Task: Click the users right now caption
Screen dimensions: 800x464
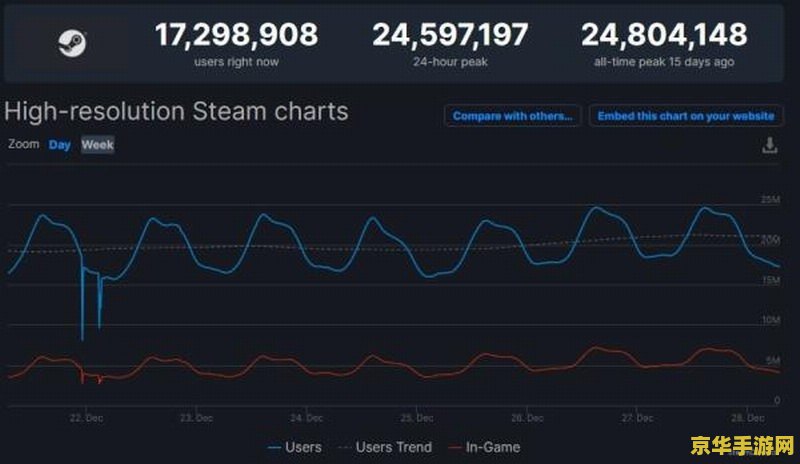Action: (x=236, y=62)
